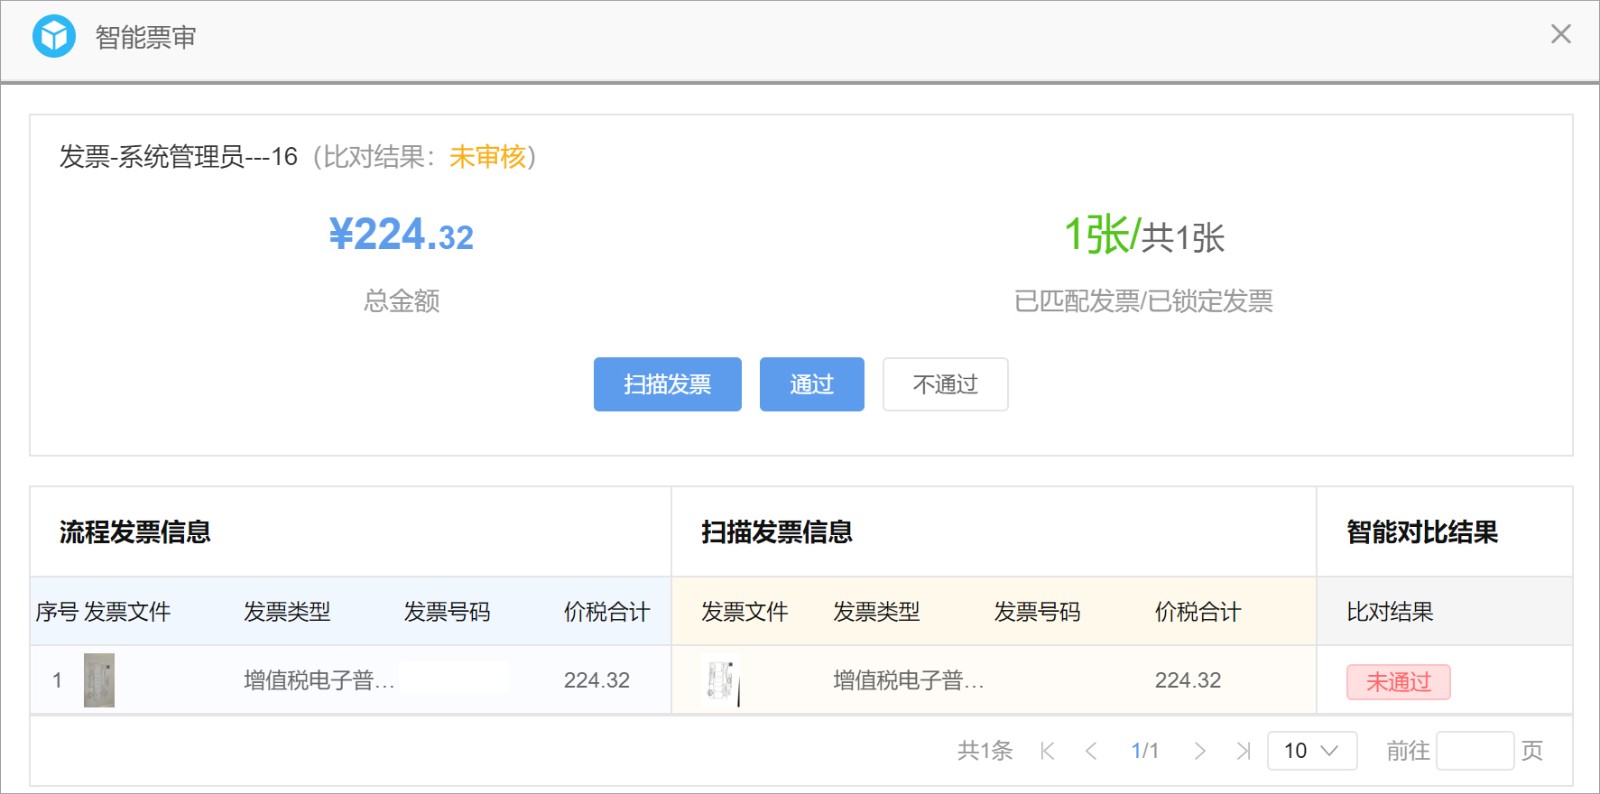
Task: Approve with the 通过 button
Action: pyautogui.click(x=811, y=384)
